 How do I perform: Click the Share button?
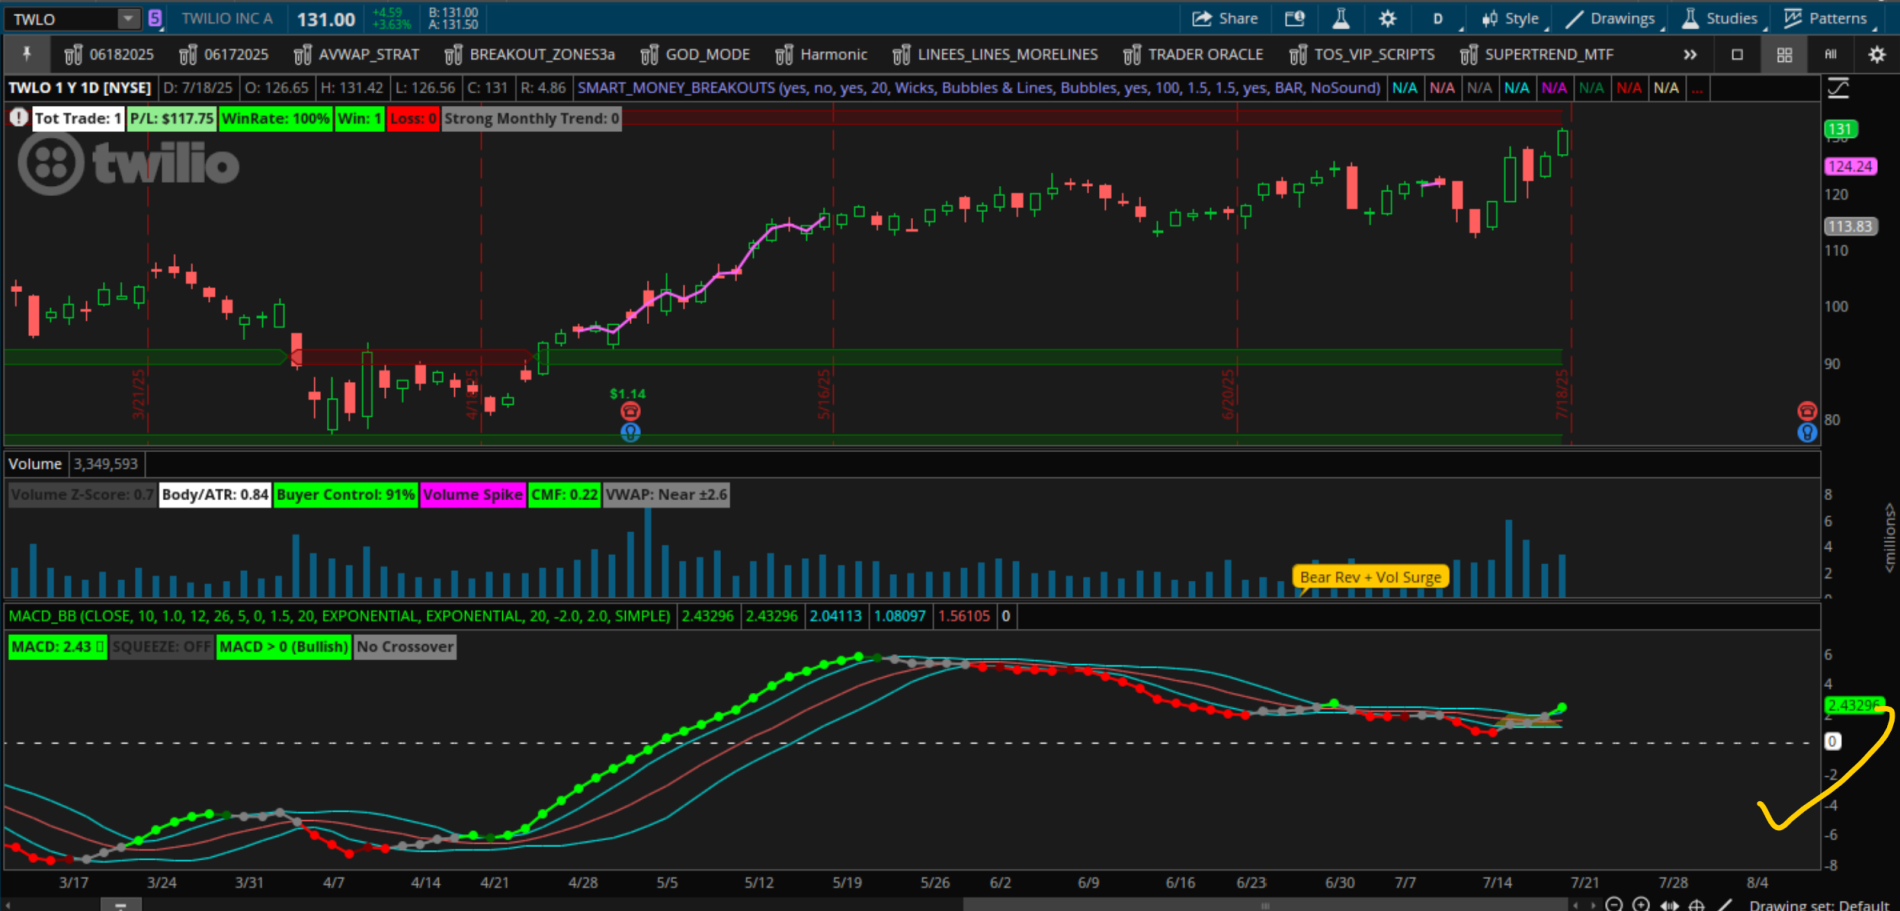click(1225, 18)
